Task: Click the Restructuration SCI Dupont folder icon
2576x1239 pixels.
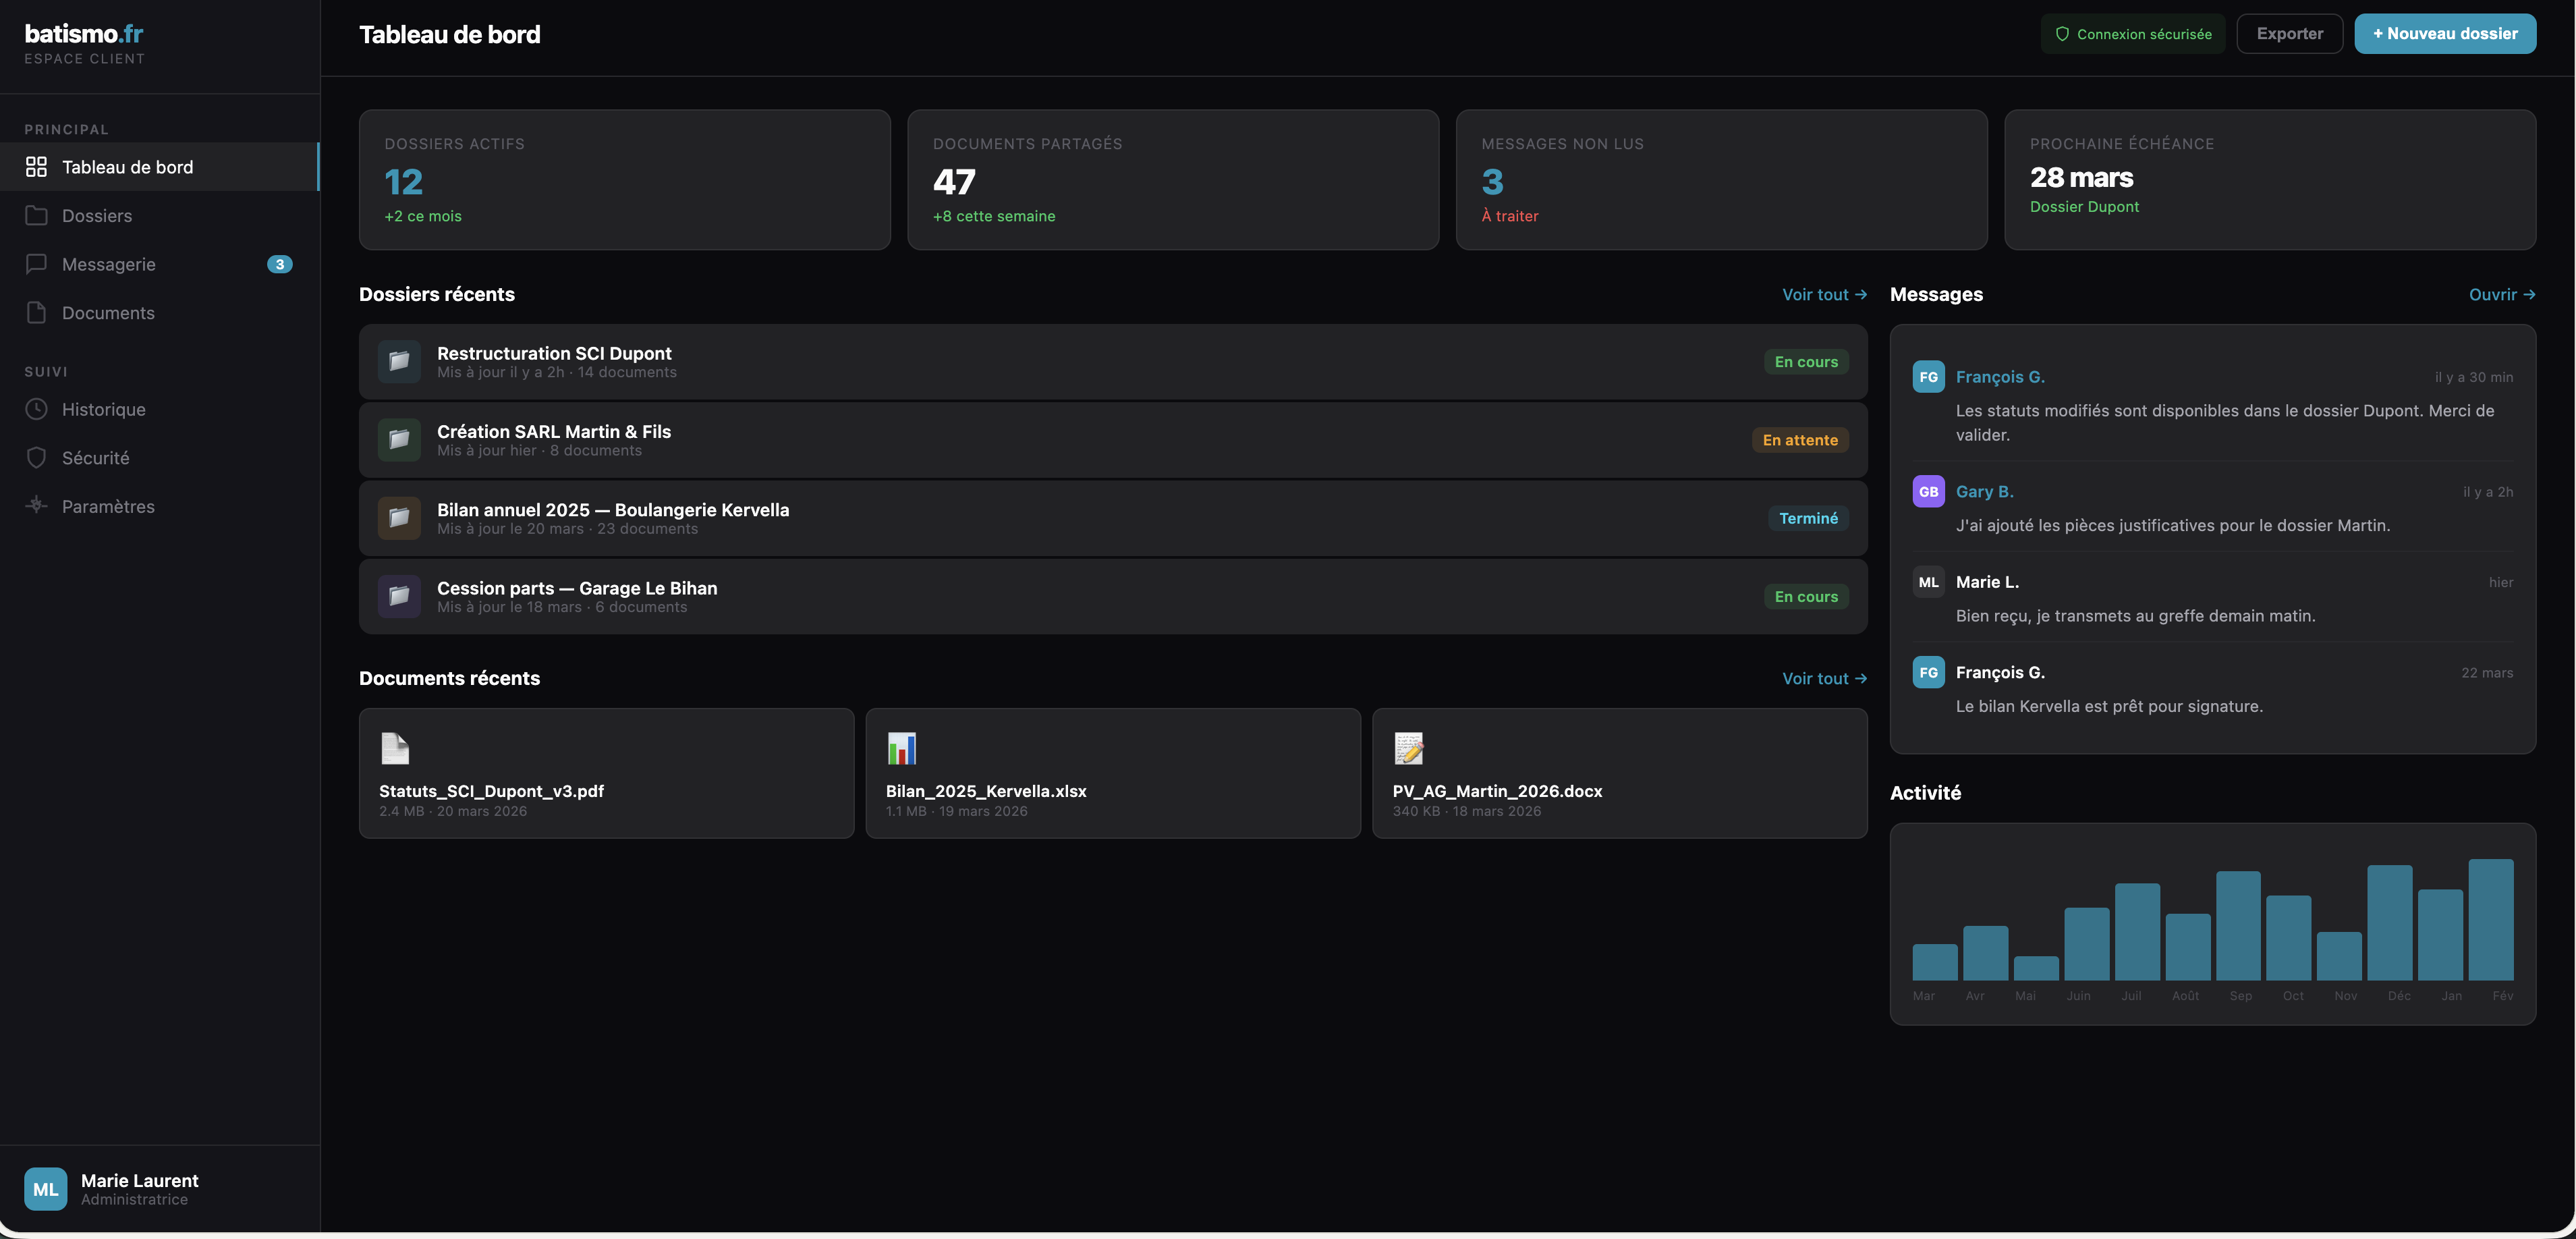Action: click(x=398, y=362)
